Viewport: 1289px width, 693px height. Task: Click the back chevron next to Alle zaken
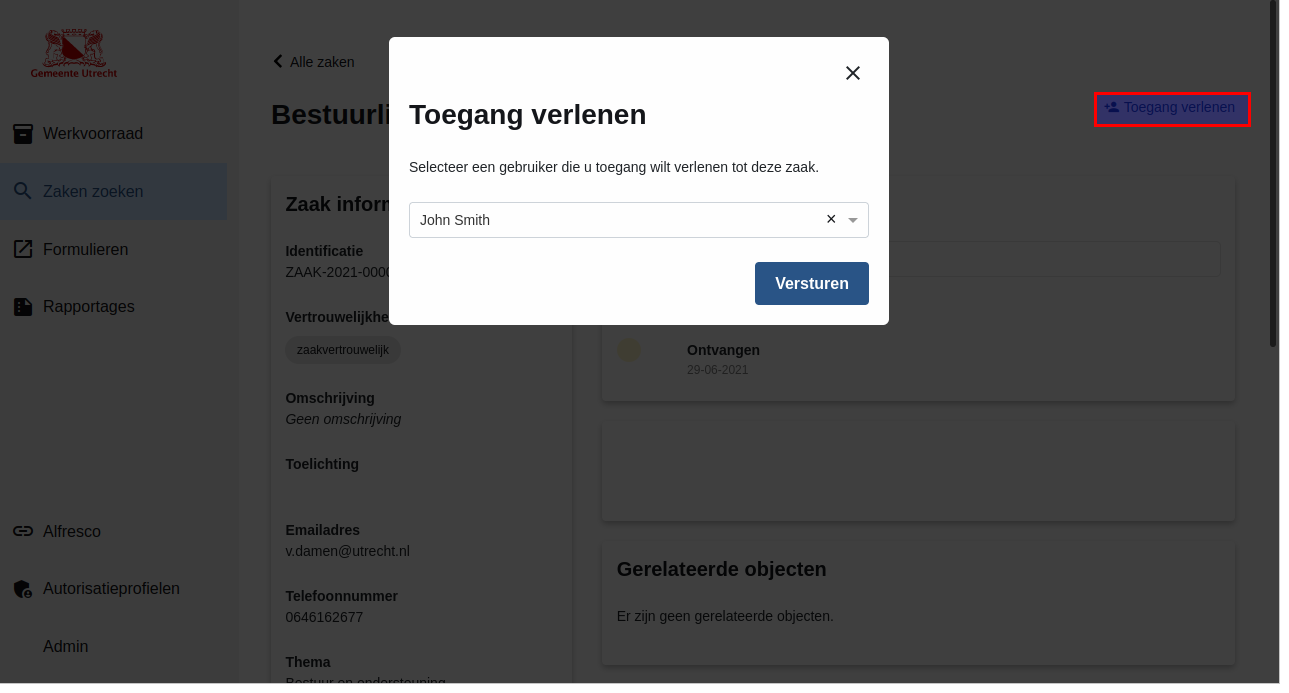click(x=278, y=61)
